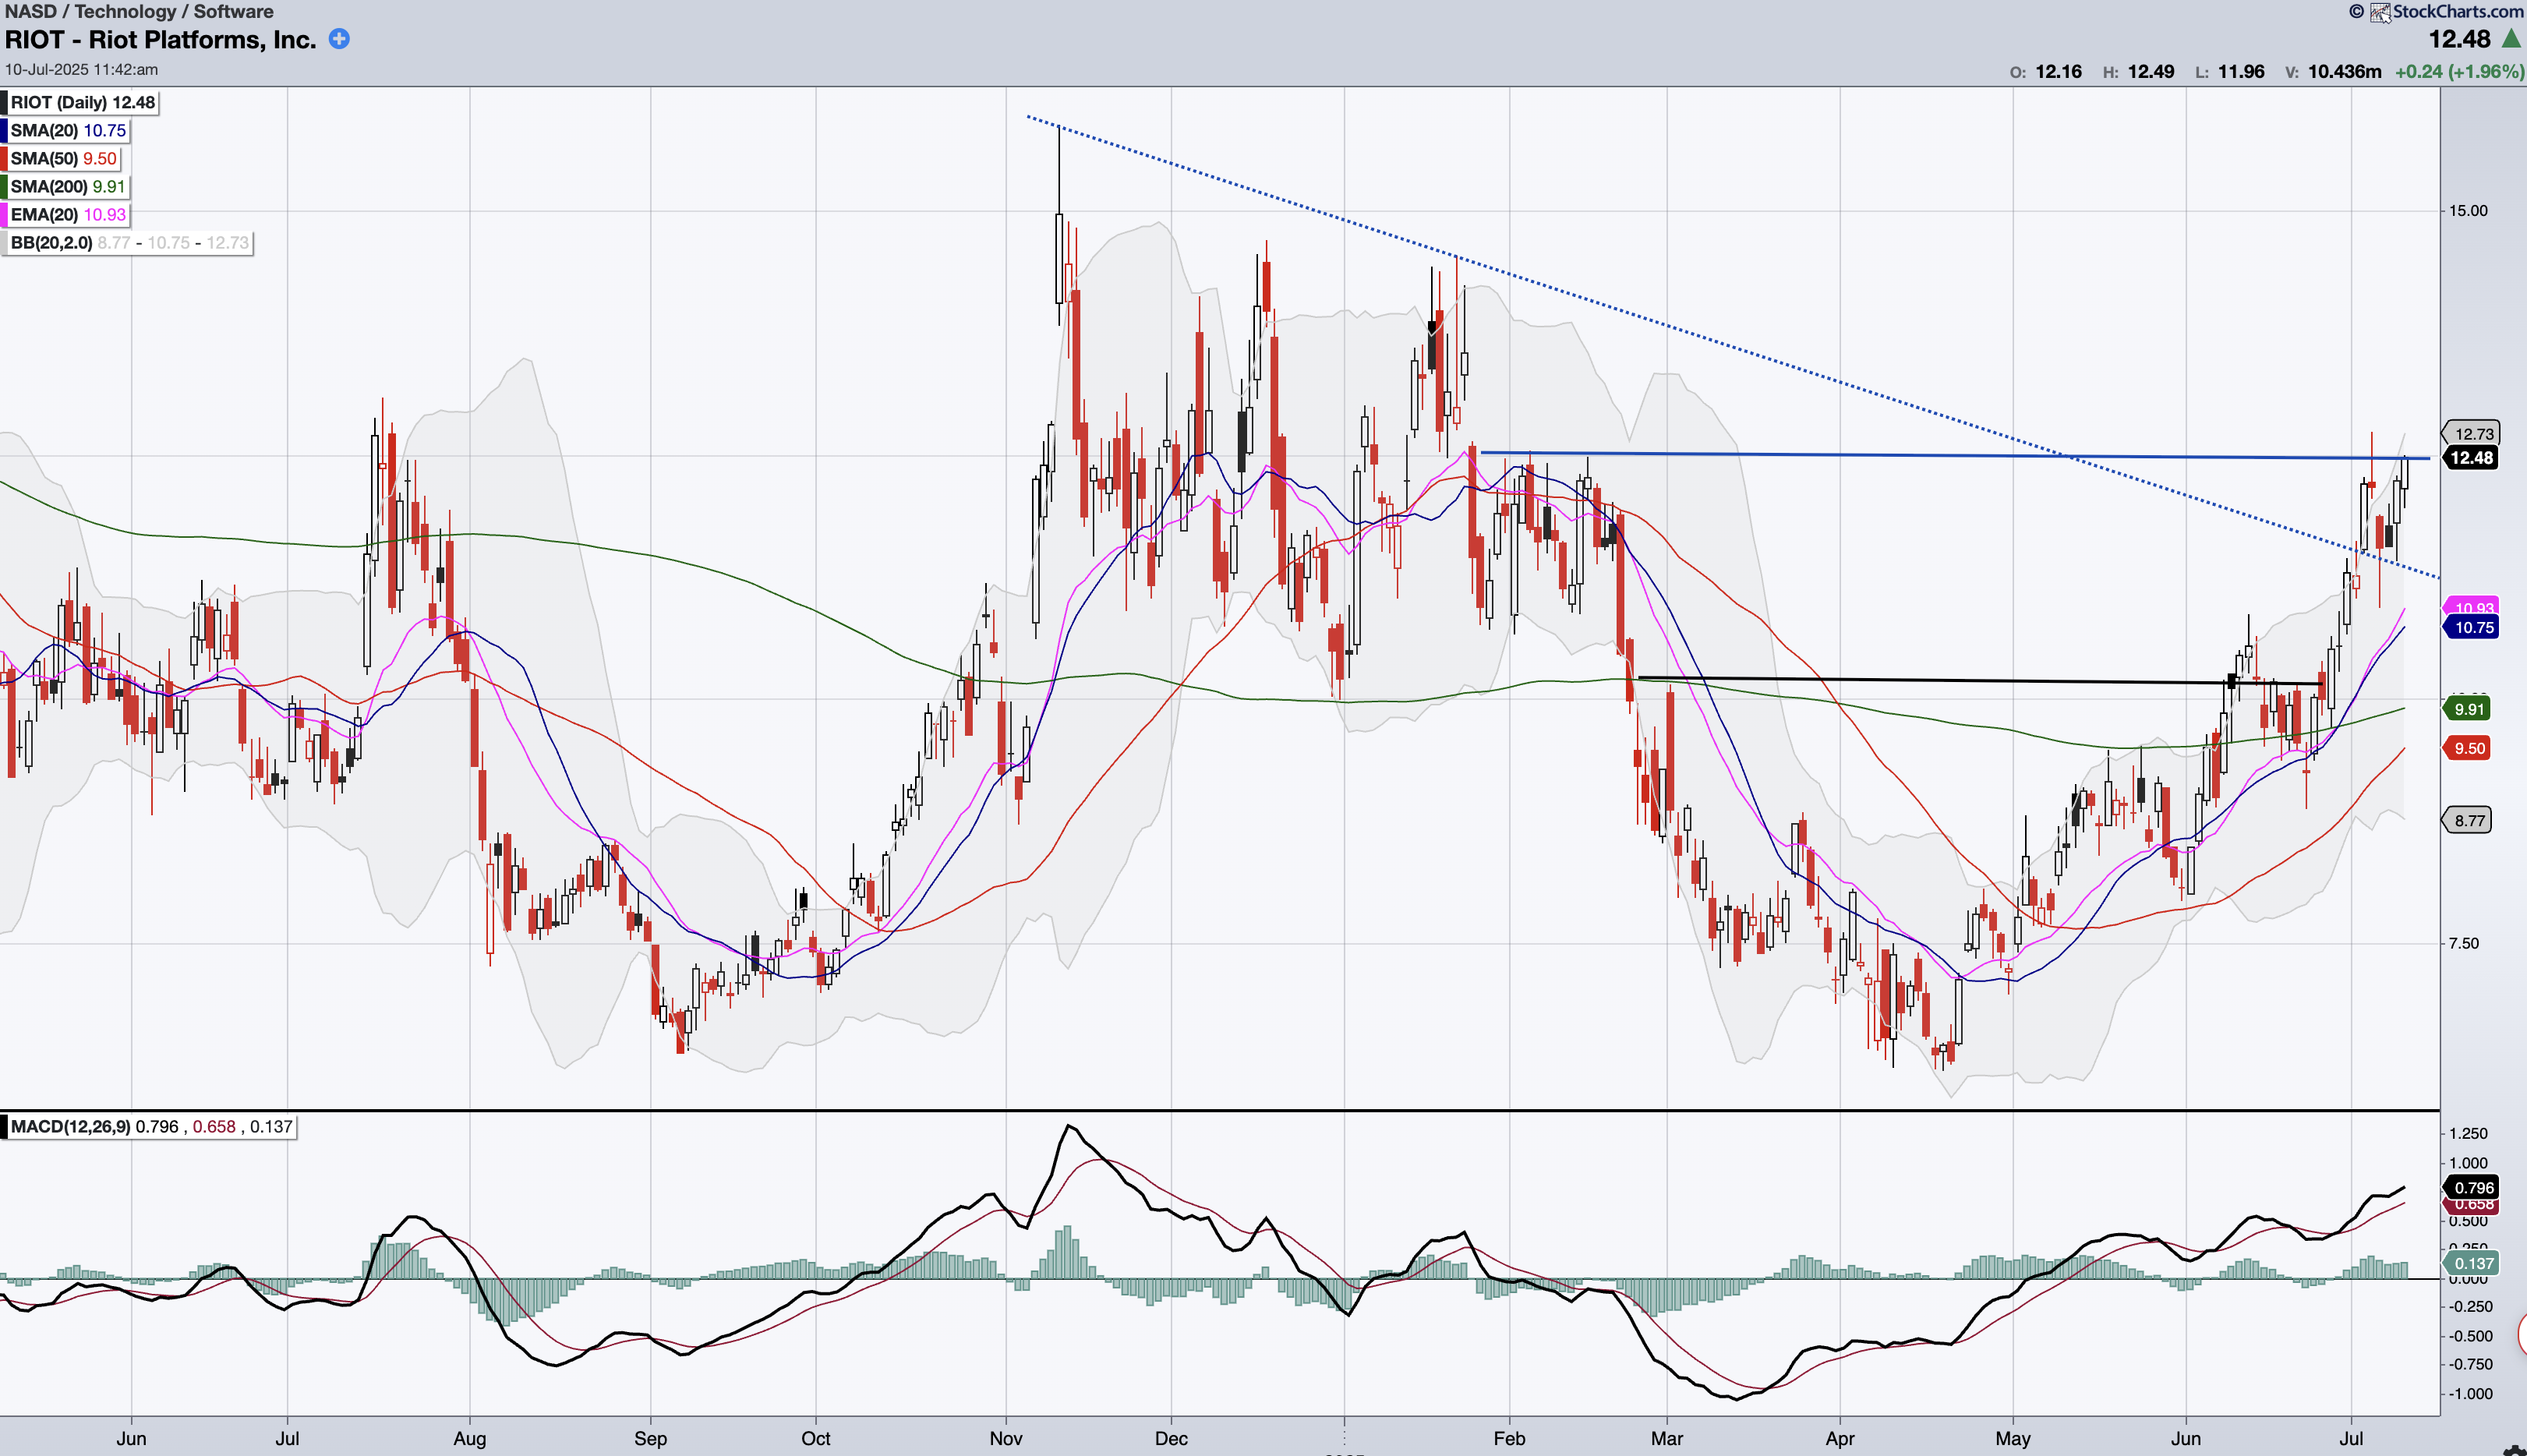Click the green up arrow next to 12.48
Image resolution: width=2527 pixels, height=1456 pixels.
coord(2511,39)
